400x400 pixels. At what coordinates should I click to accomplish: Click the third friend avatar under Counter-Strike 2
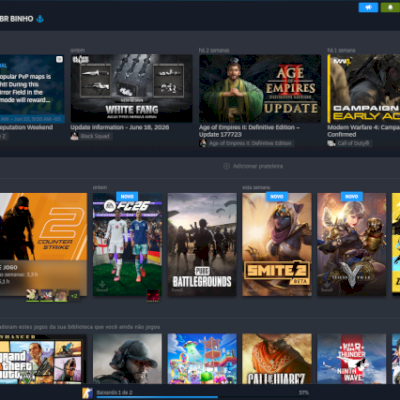tap(61, 296)
